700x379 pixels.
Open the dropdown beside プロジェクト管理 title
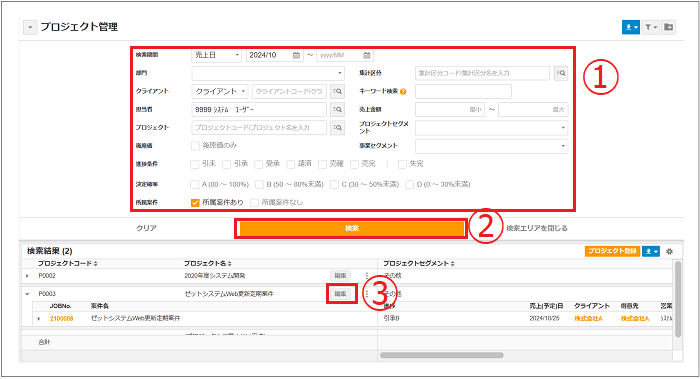pos(30,27)
